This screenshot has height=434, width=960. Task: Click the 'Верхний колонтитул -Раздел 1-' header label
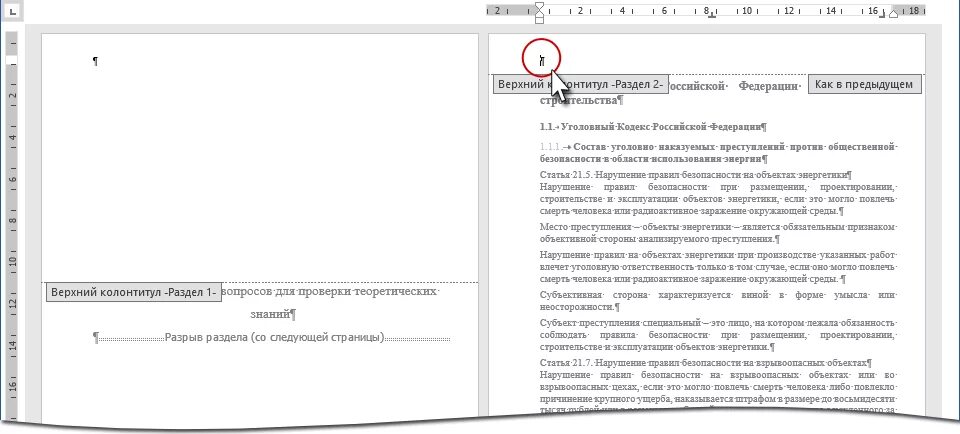(x=134, y=293)
